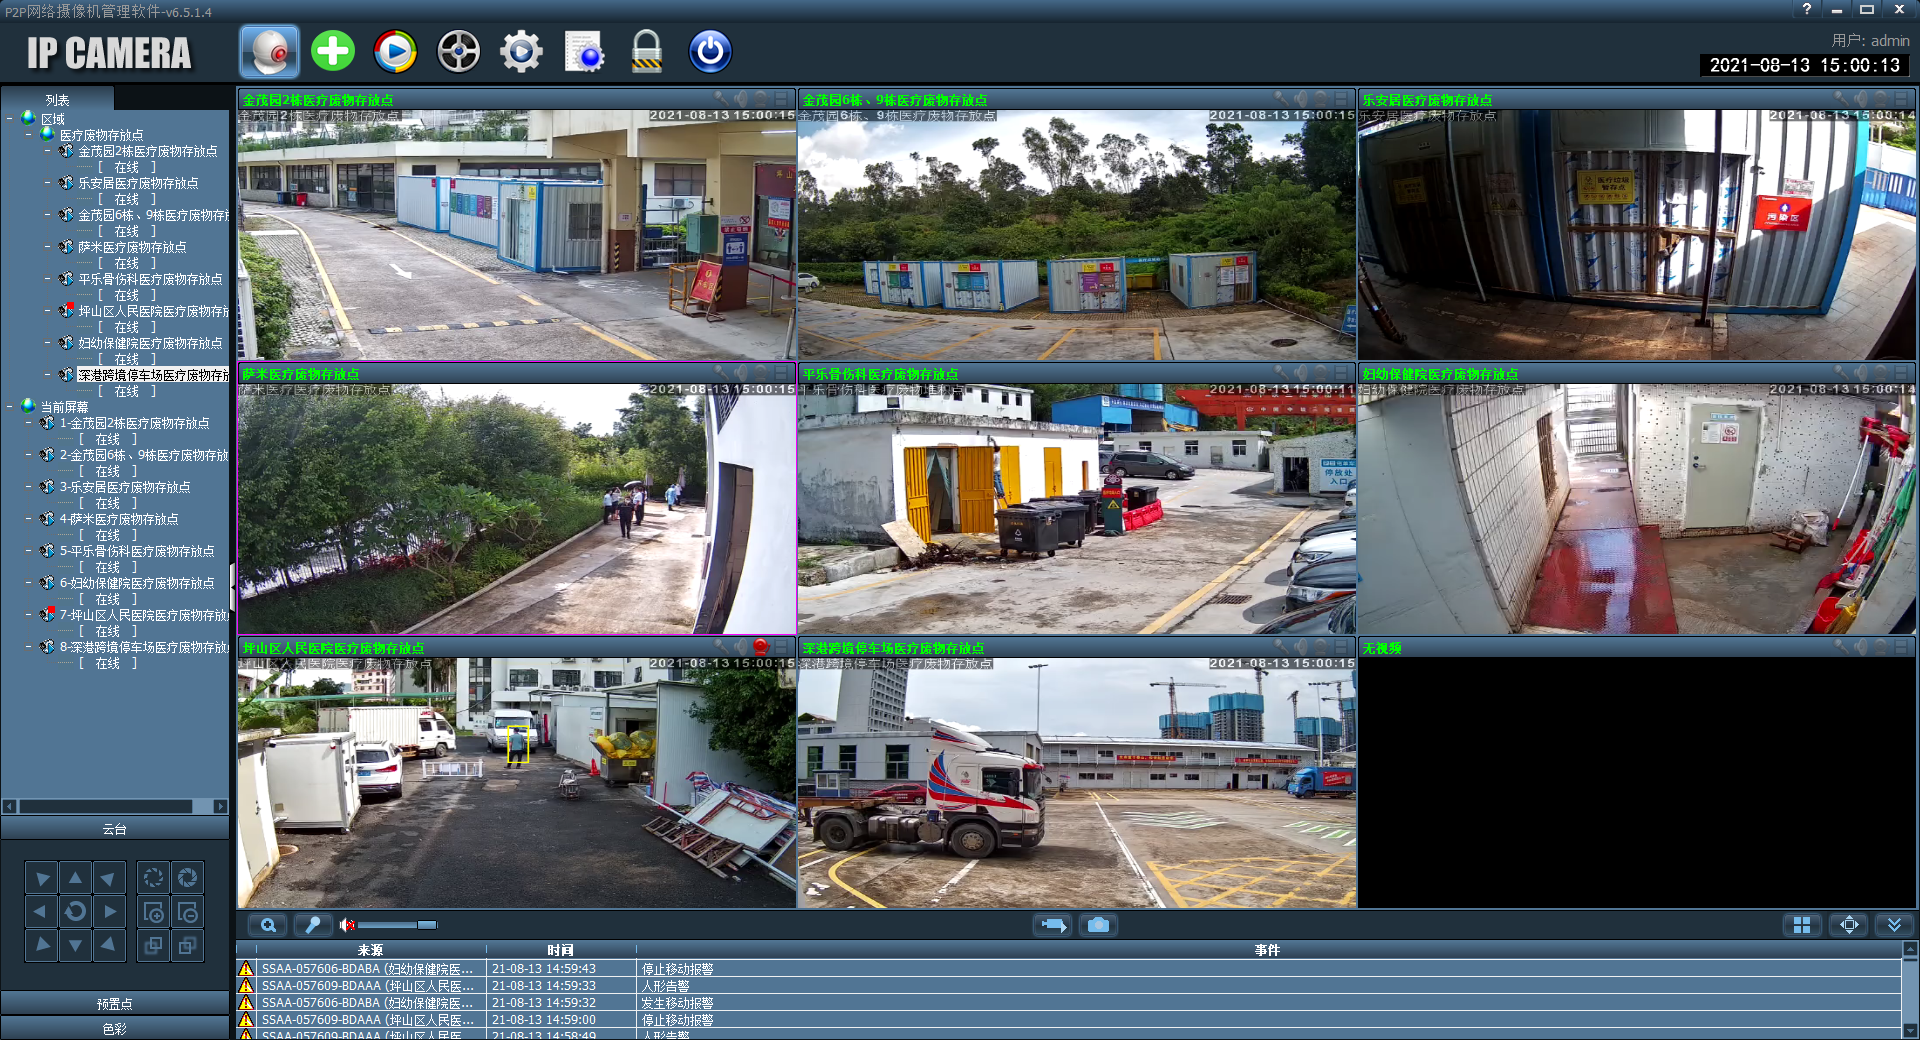The height and width of the screenshot is (1040, 1920).
Task: Switch to the 列表 tab
Action: pyautogui.click(x=57, y=100)
